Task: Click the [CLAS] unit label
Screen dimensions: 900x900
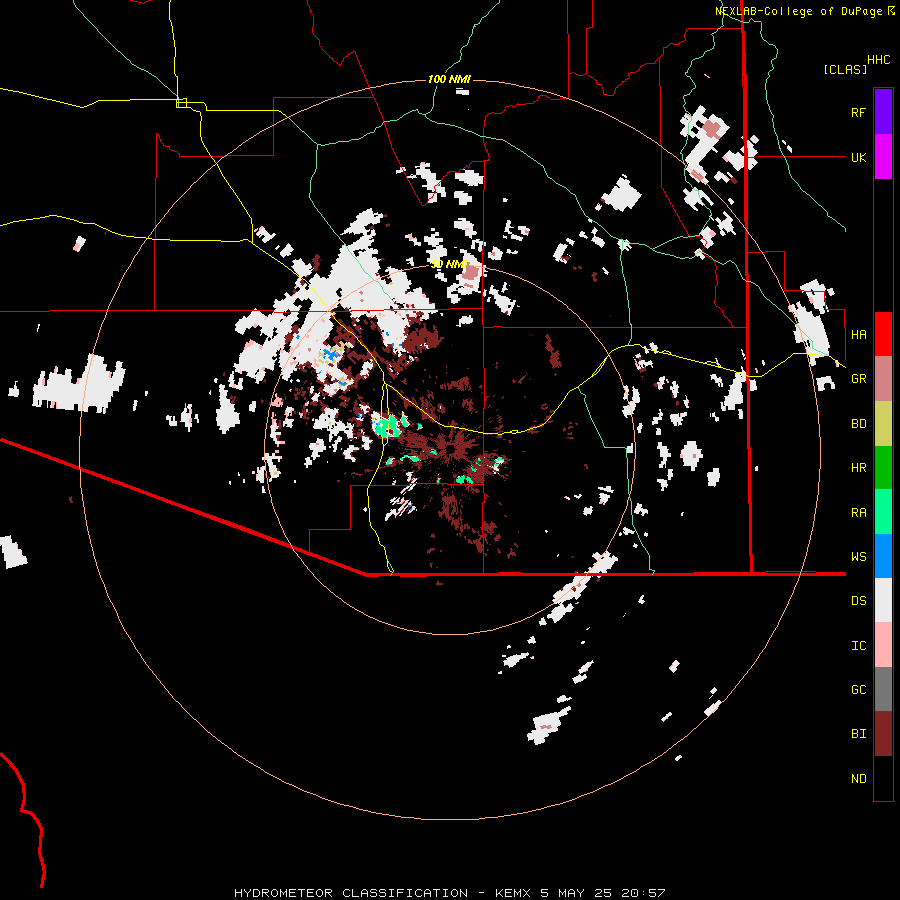Action: pyautogui.click(x=845, y=69)
